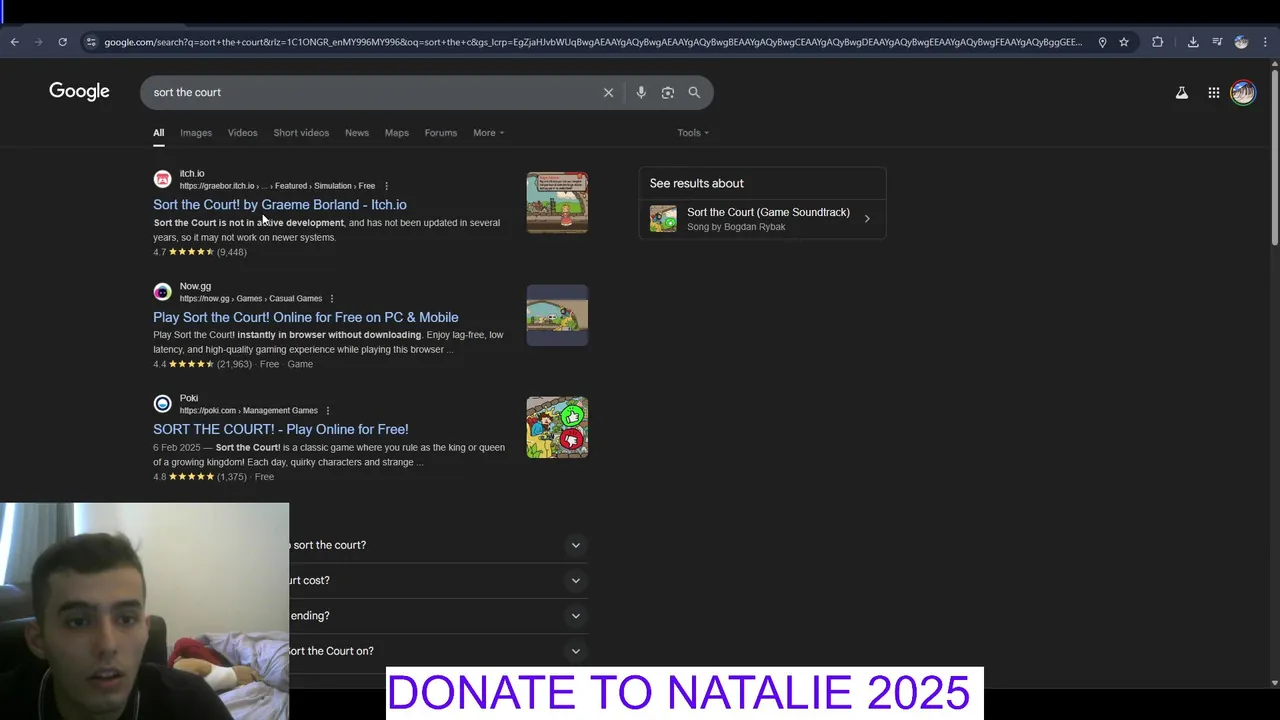Search by image with the lens icon
Viewport: 1280px width, 720px height.
[x=668, y=92]
